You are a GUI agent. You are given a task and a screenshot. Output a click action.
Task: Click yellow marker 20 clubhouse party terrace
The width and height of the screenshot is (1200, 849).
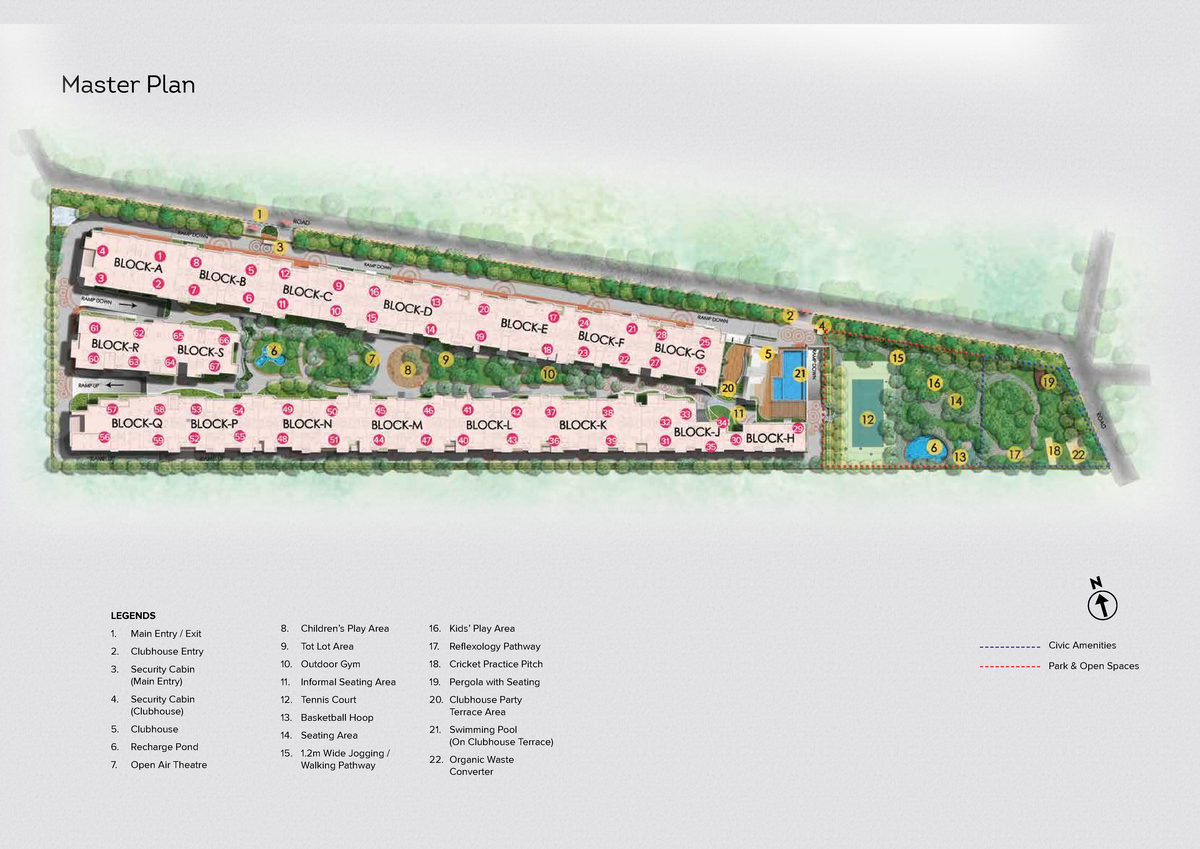728,388
